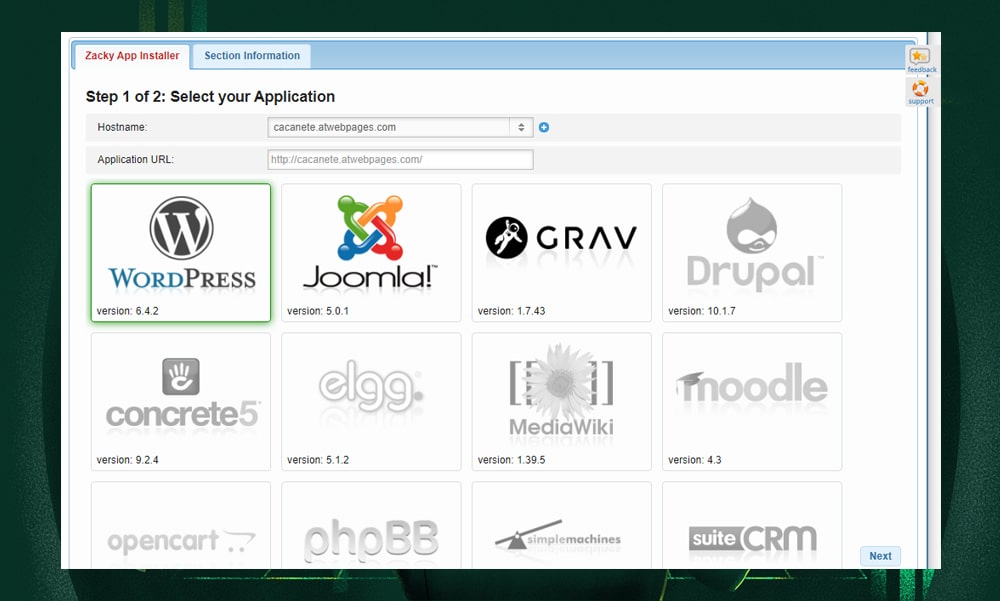Choose MediaWiki for installation
Screen dimensions: 1000x601
561,400
